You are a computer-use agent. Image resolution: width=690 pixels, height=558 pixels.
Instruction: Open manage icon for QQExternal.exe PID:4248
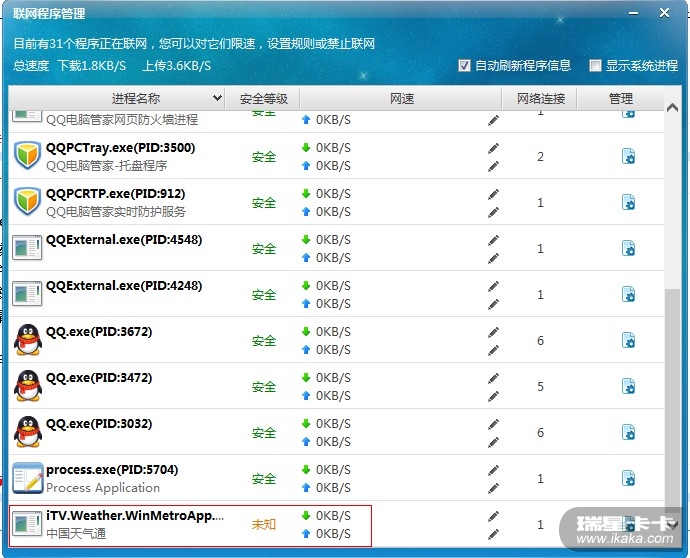pyautogui.click(x=628, y=294)
